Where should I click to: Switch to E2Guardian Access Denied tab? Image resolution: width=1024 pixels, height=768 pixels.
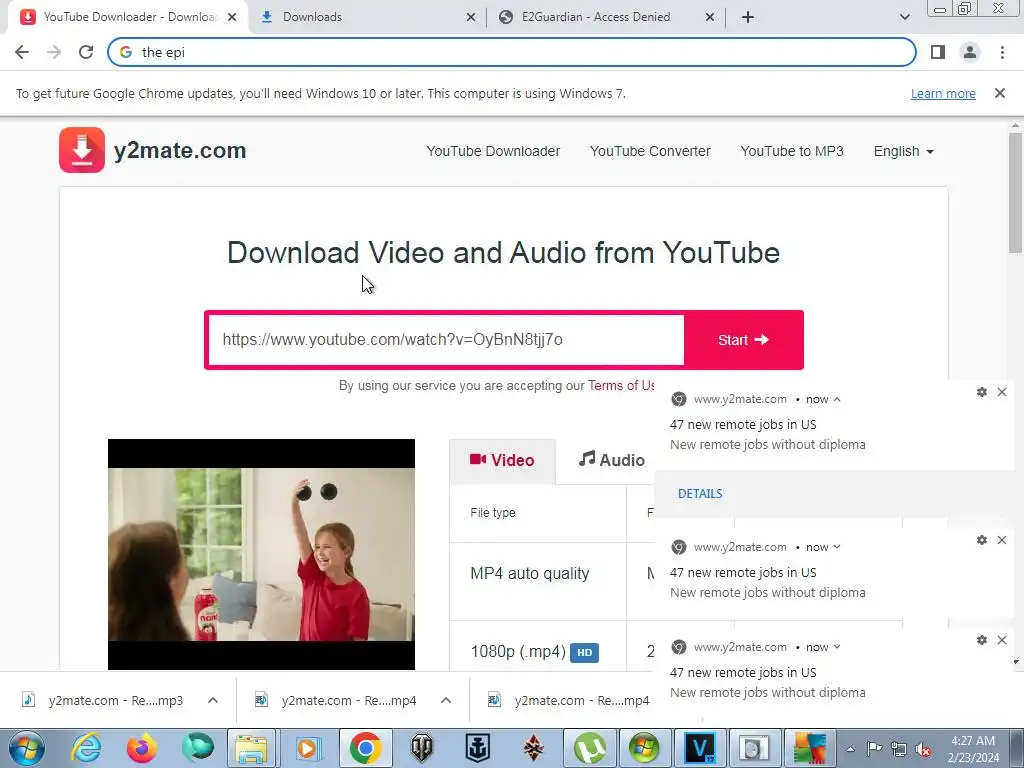605,17
